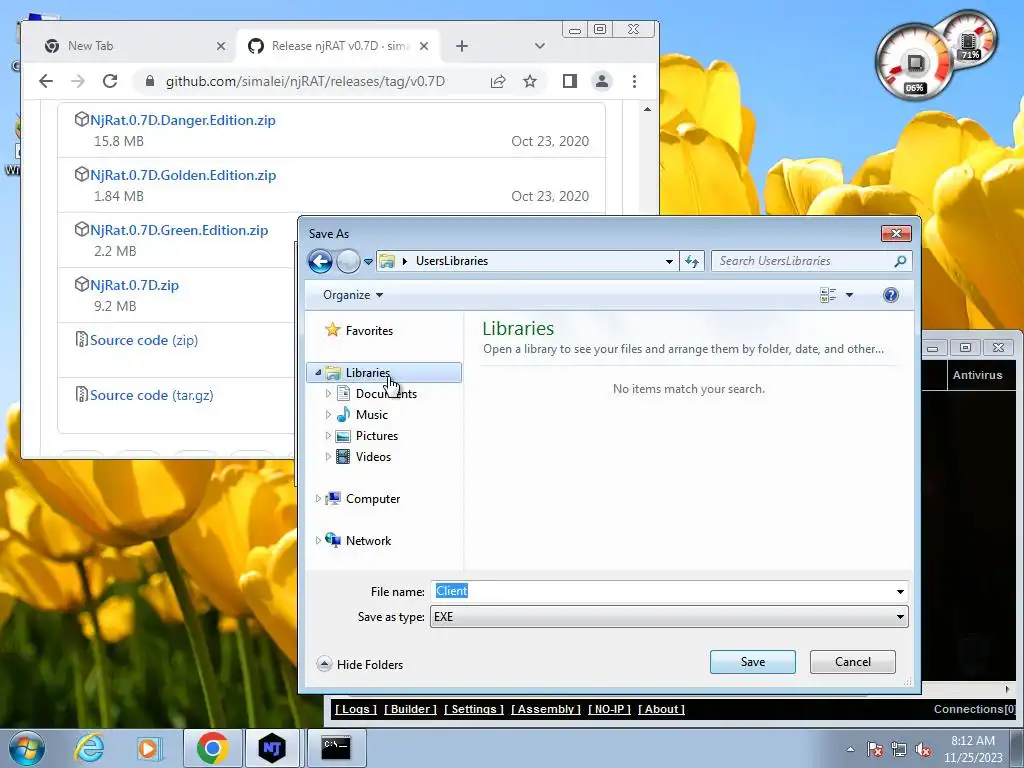Expand the Pictures library node
This screenshot has height=768, width=1024.
328,436
